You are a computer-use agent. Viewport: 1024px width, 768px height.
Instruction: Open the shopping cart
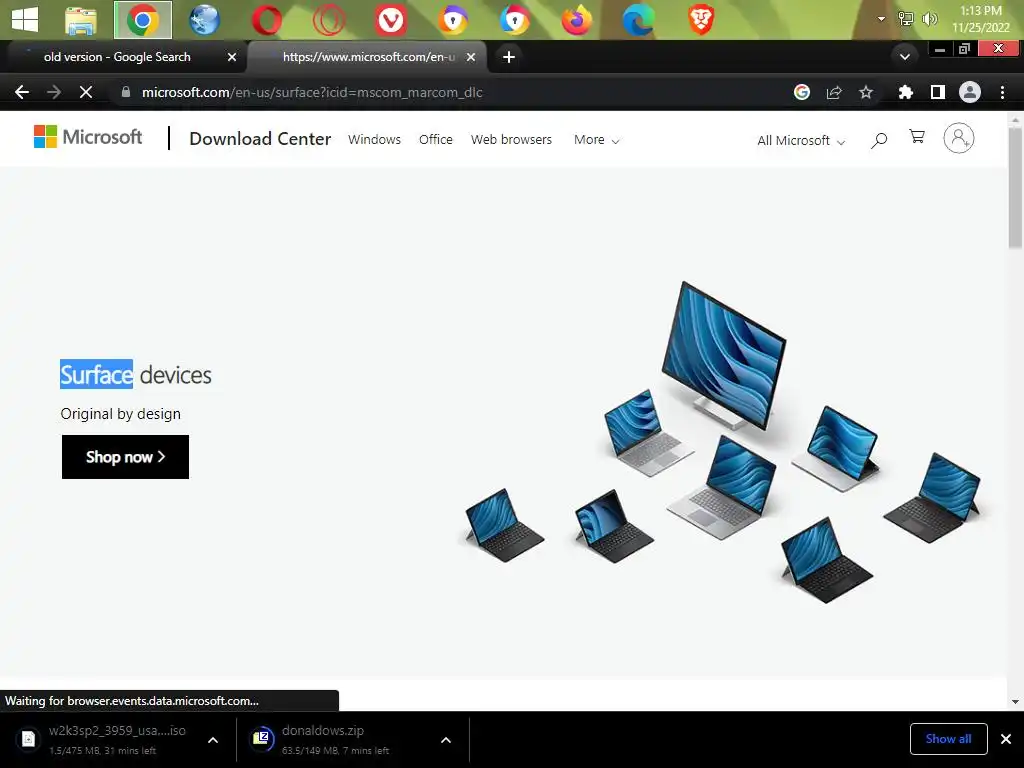[917, 136]
